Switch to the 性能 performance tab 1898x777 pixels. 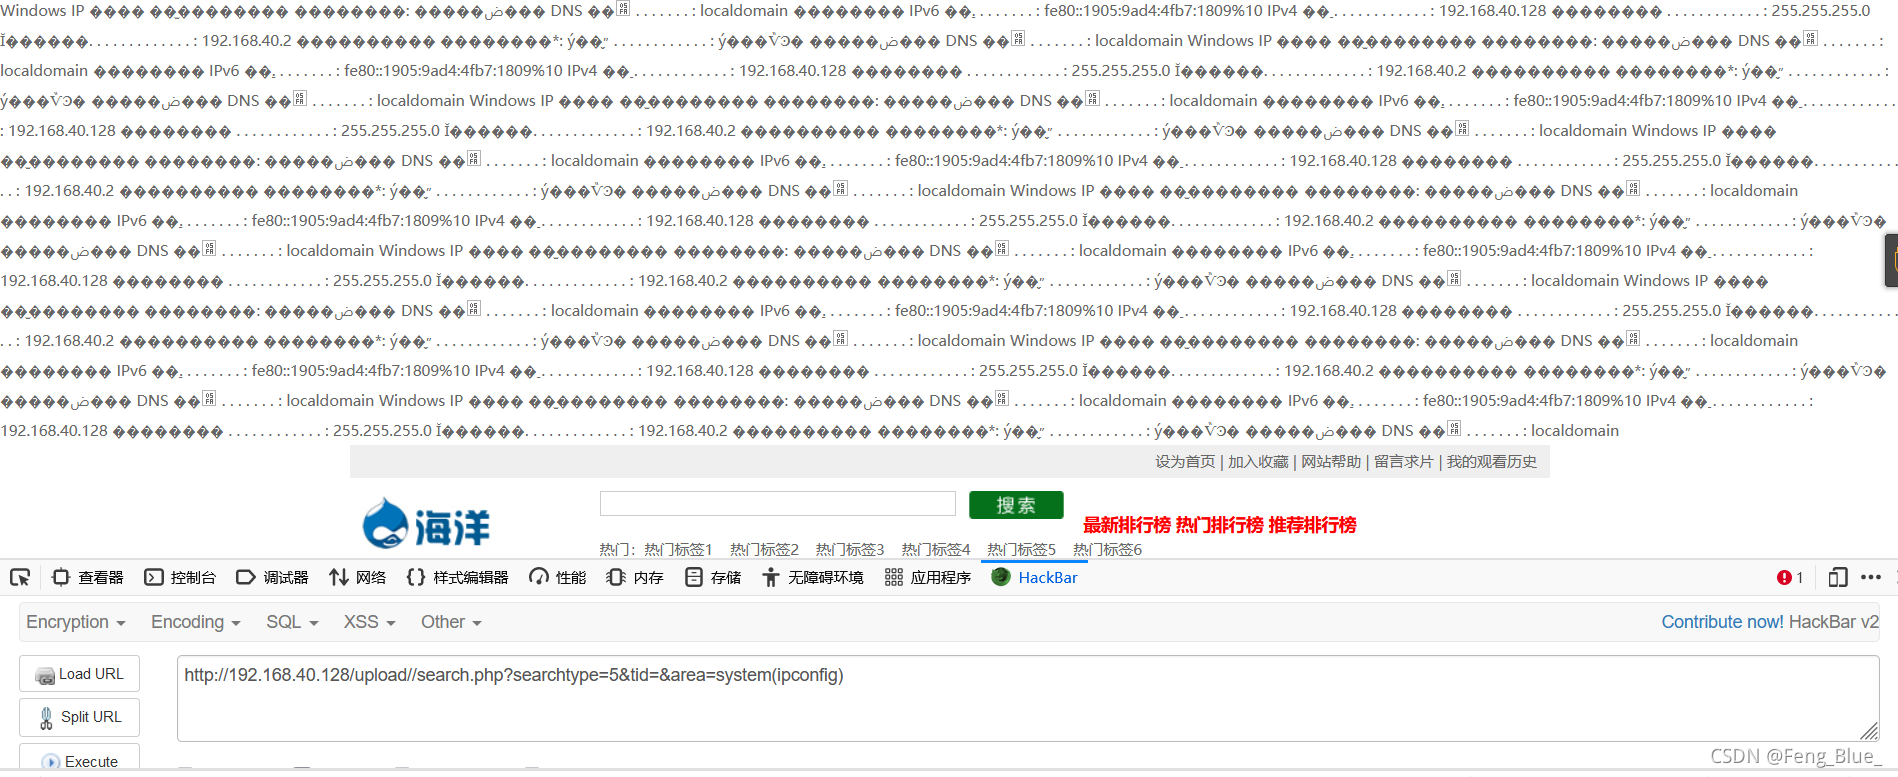[x=558, y=577]
